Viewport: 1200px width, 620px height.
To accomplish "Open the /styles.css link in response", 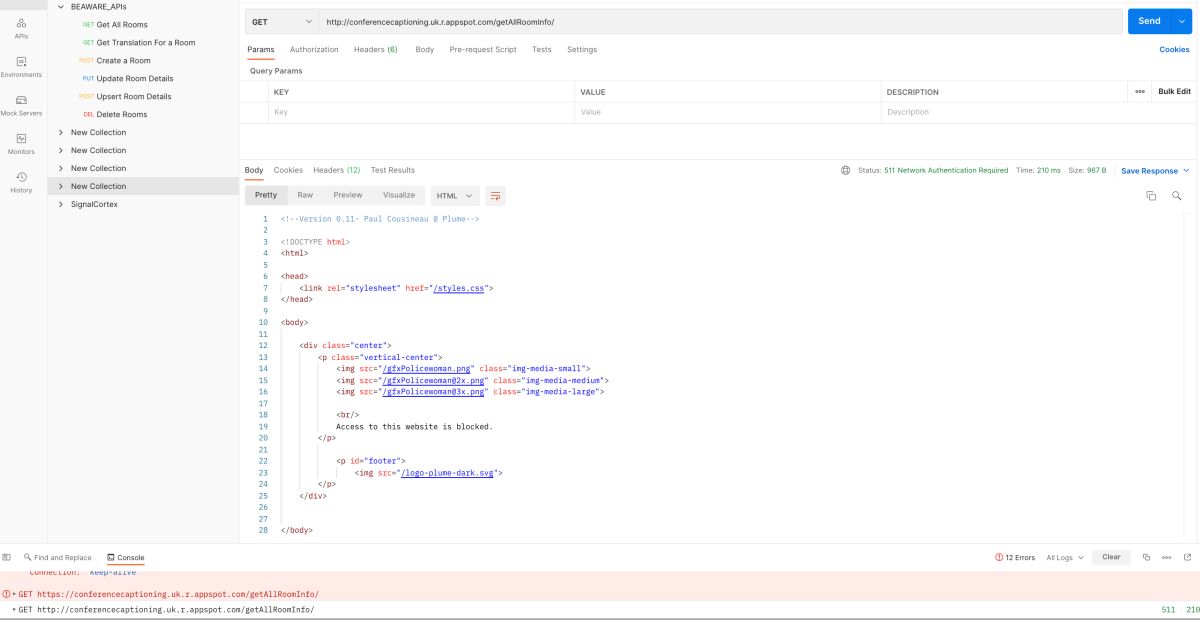I will [459, 287].
